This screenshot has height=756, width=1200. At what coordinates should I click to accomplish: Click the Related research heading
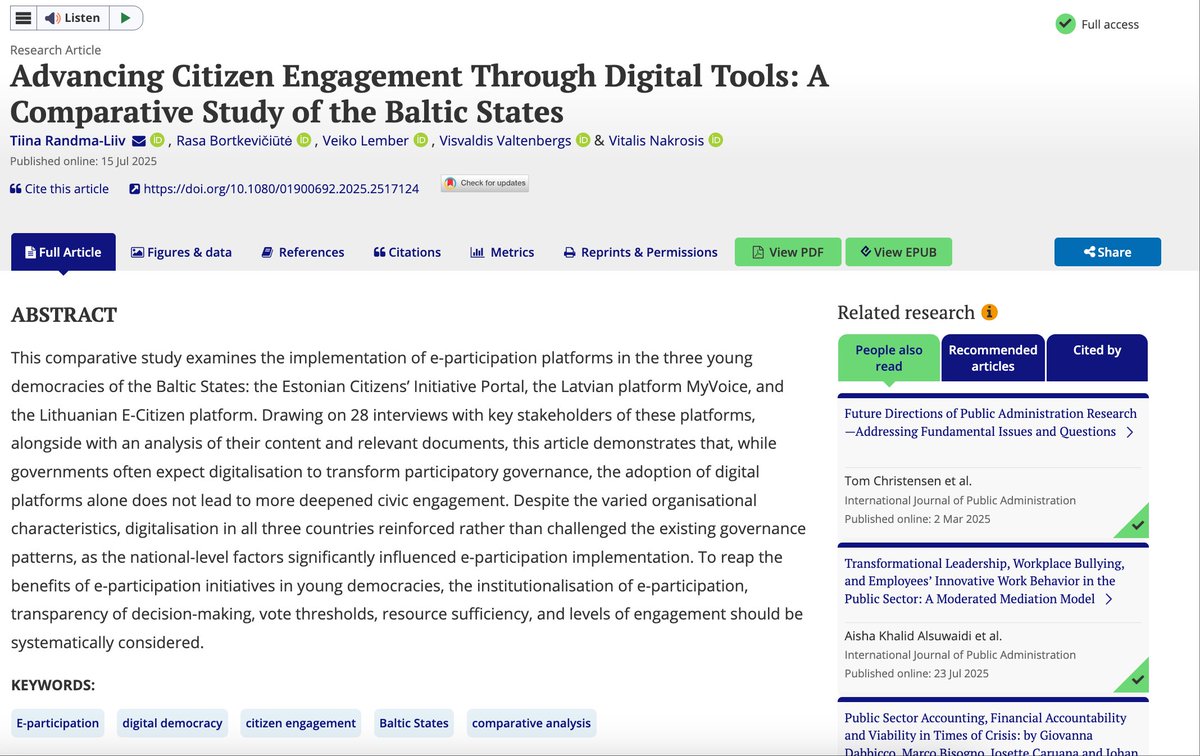(x=906, y=312)
